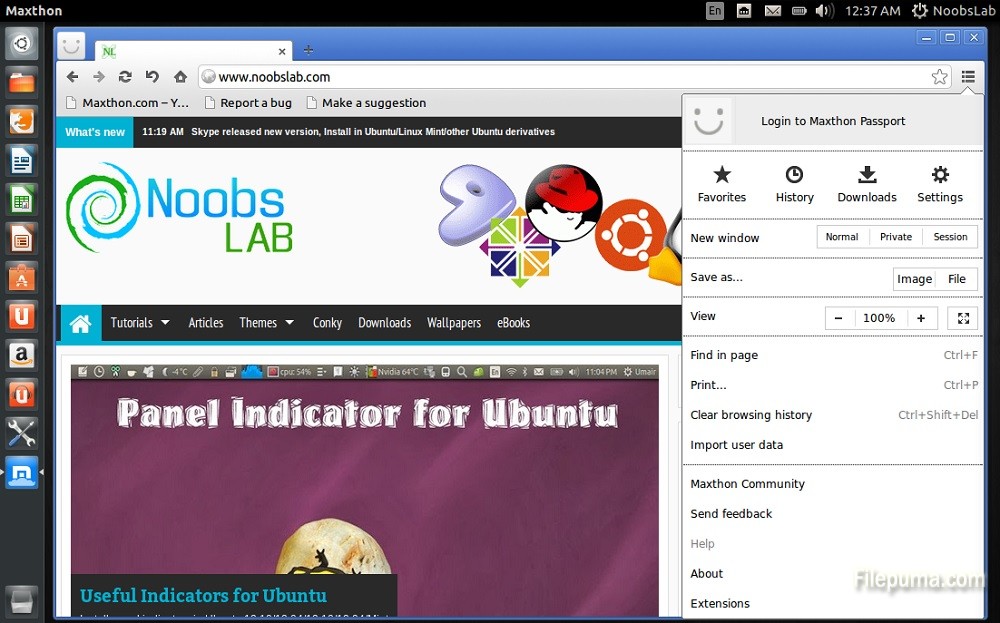Select Find in page menu item

pos(724,355)
